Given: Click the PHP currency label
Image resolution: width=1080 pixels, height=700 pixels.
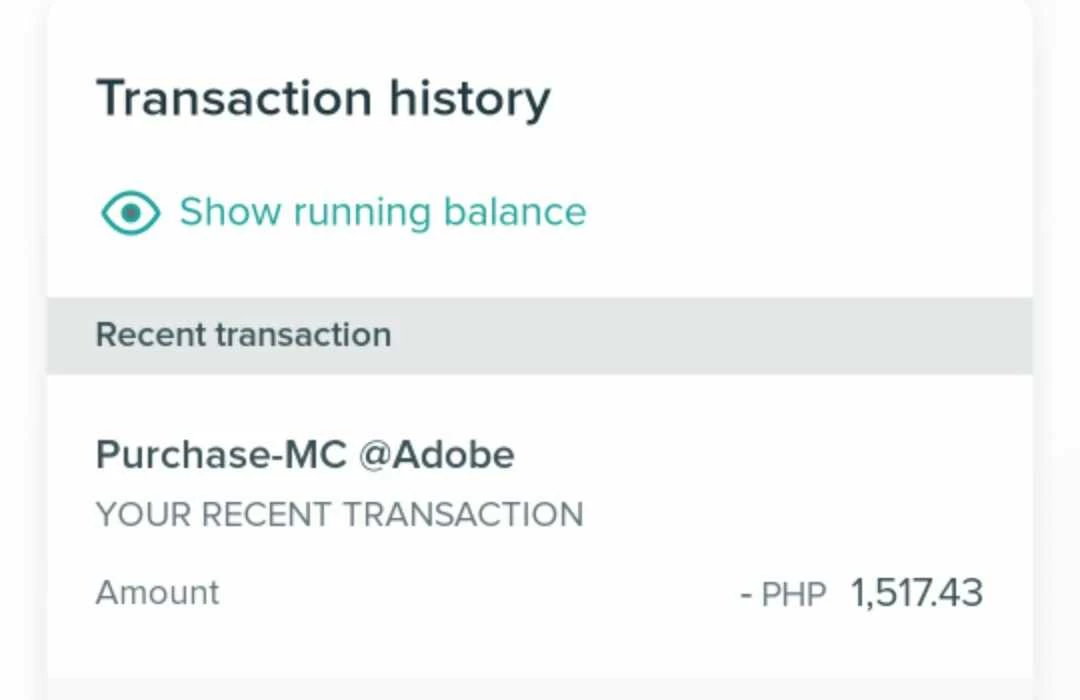Looking at the screenshot, I should [794, 595].
